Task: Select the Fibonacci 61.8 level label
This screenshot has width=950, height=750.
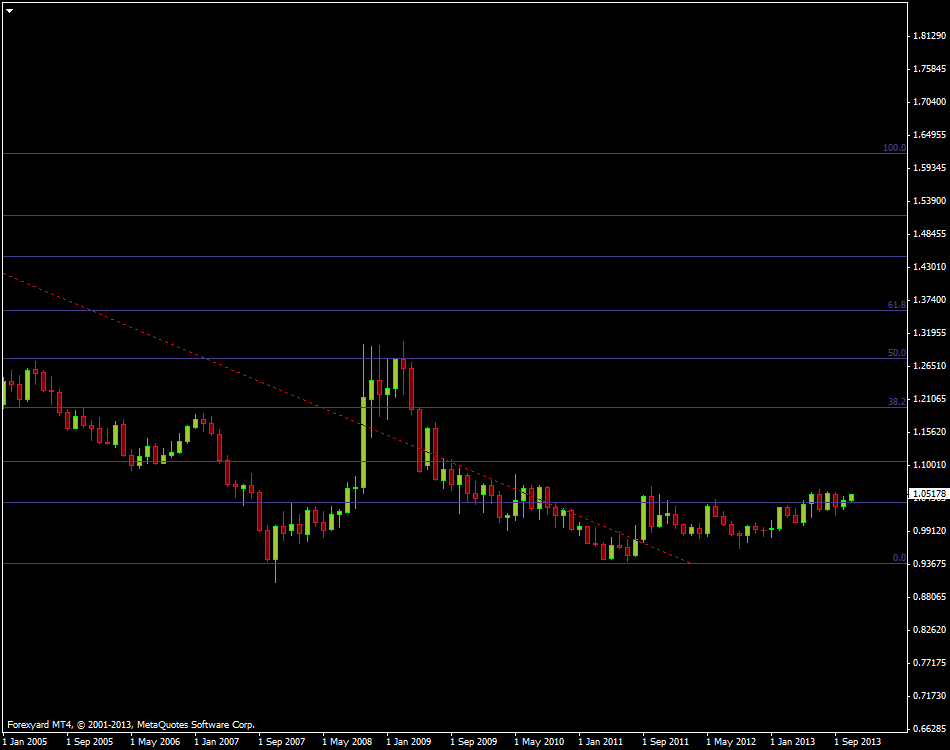Action: 896,304
